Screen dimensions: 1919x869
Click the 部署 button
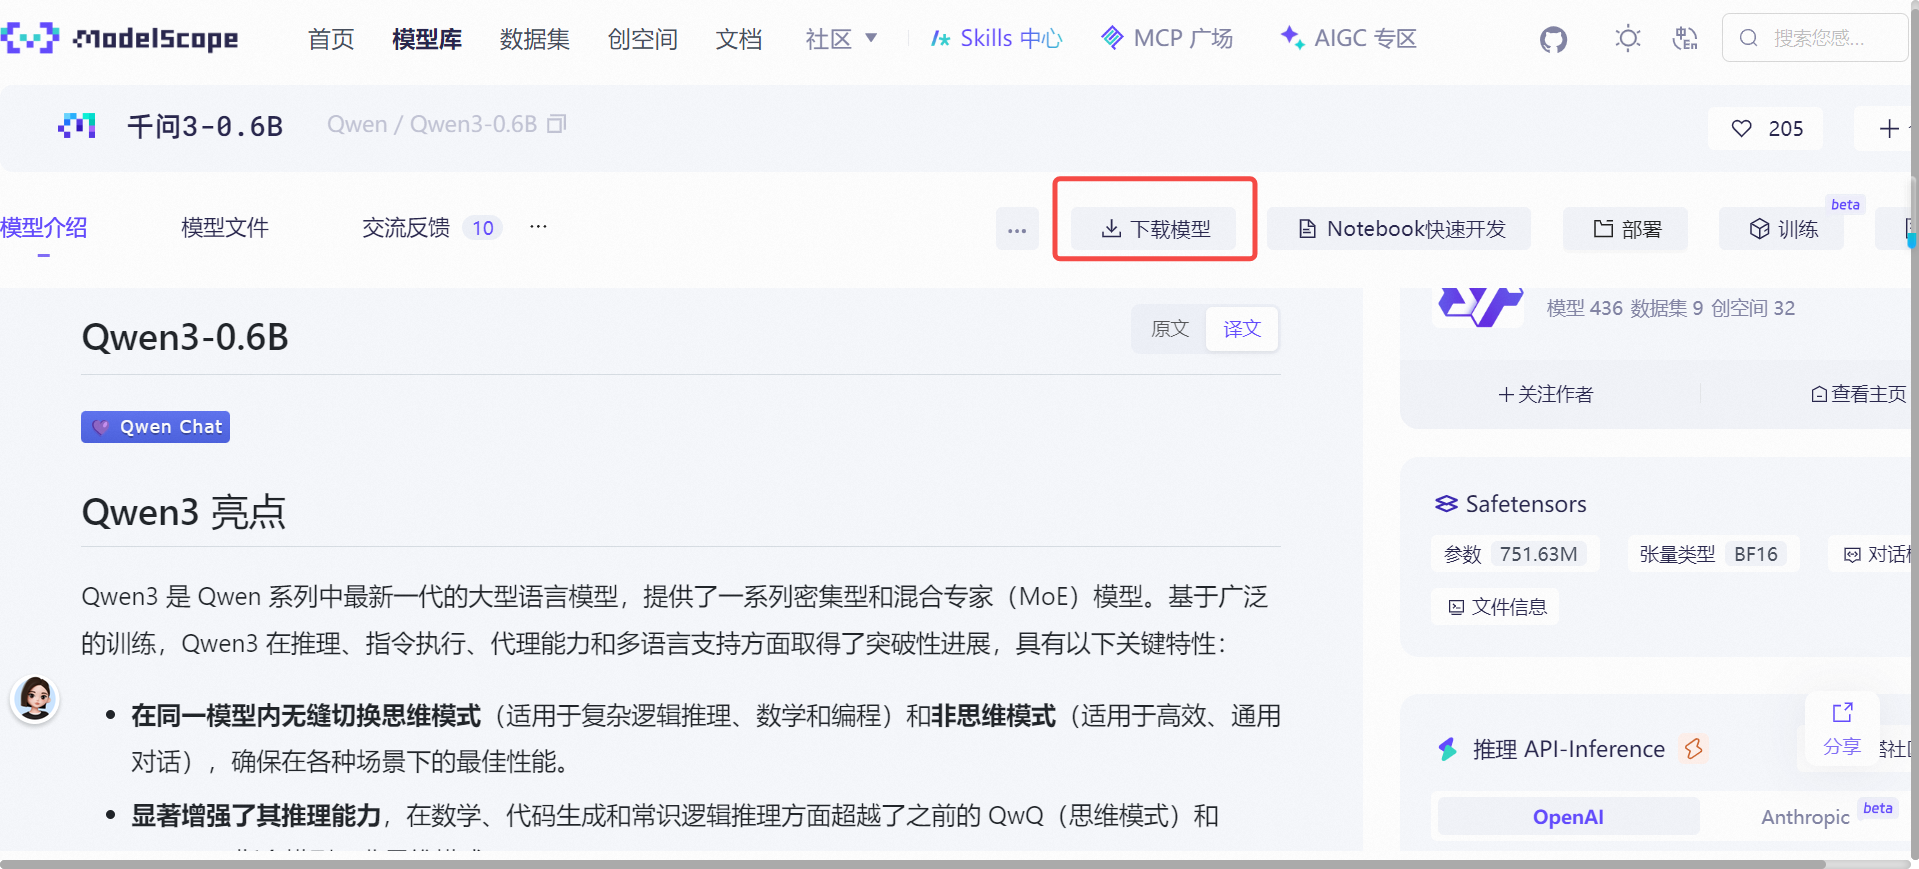point(1626,229)
